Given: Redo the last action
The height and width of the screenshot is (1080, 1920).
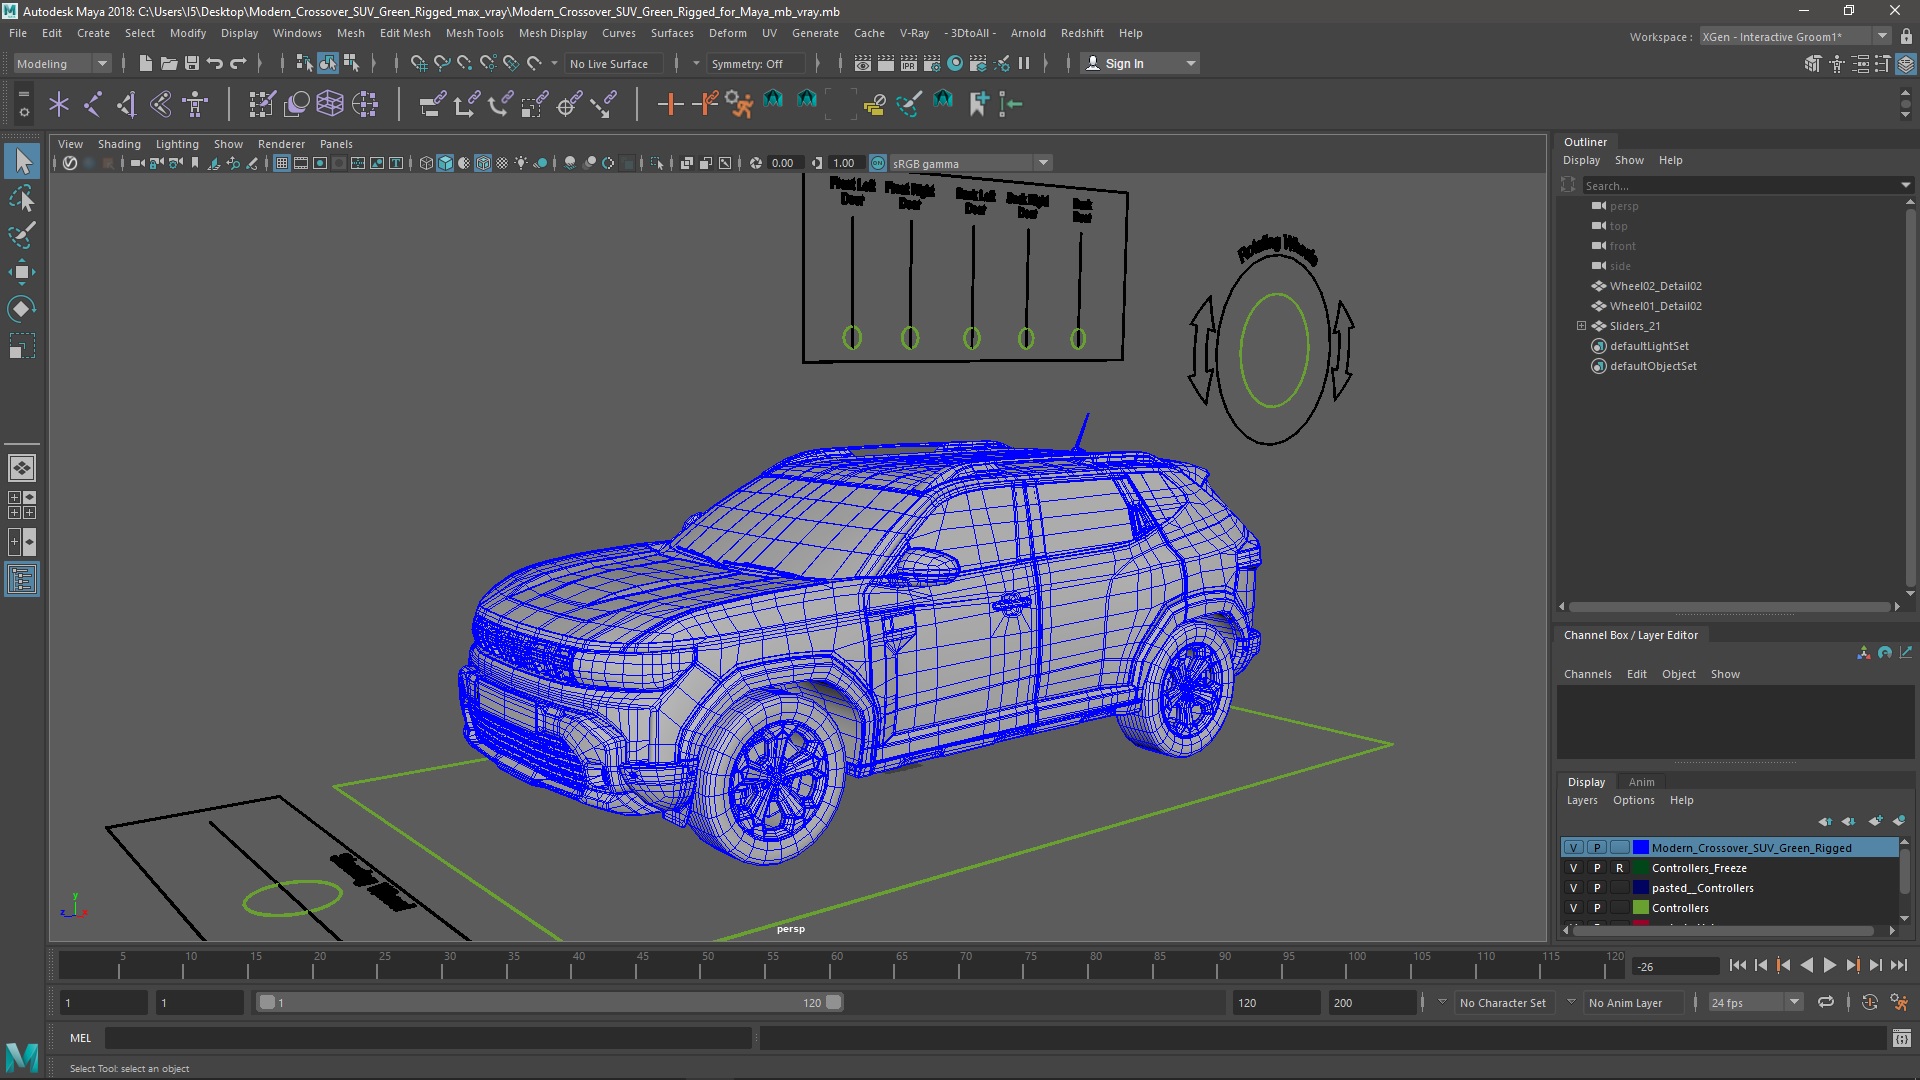Looking at the screenshot, I should click(x=238, y=63).
